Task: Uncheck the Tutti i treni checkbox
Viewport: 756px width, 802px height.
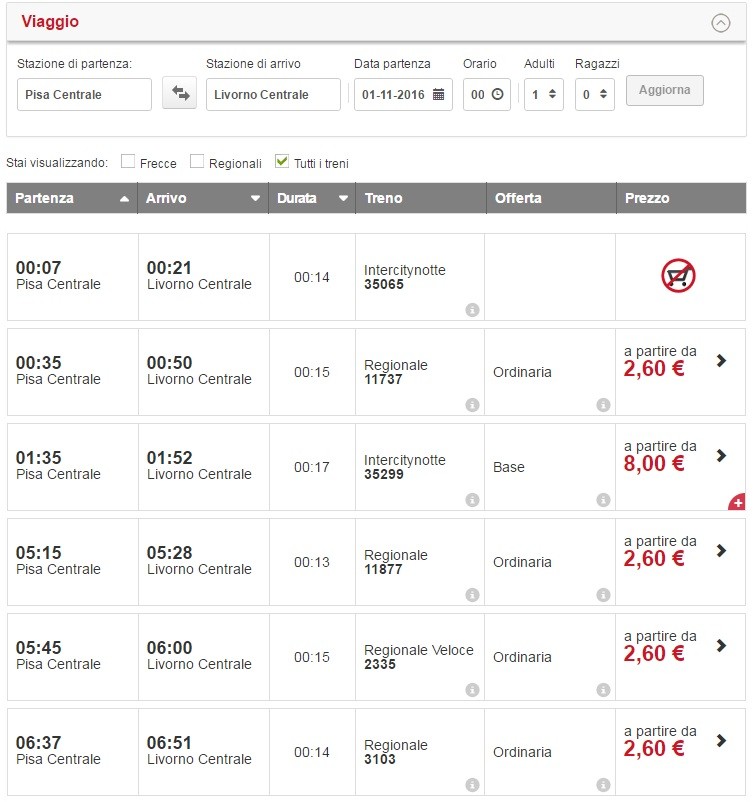Action: pyautogui.click(x=282, y=162)
